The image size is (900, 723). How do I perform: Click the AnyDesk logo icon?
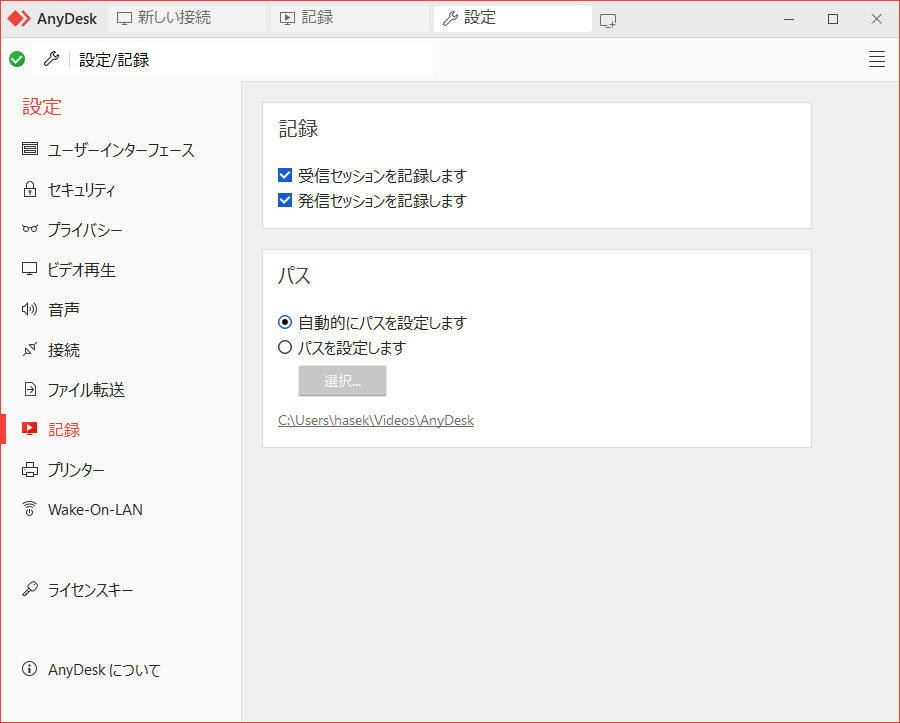pos(19,18)
